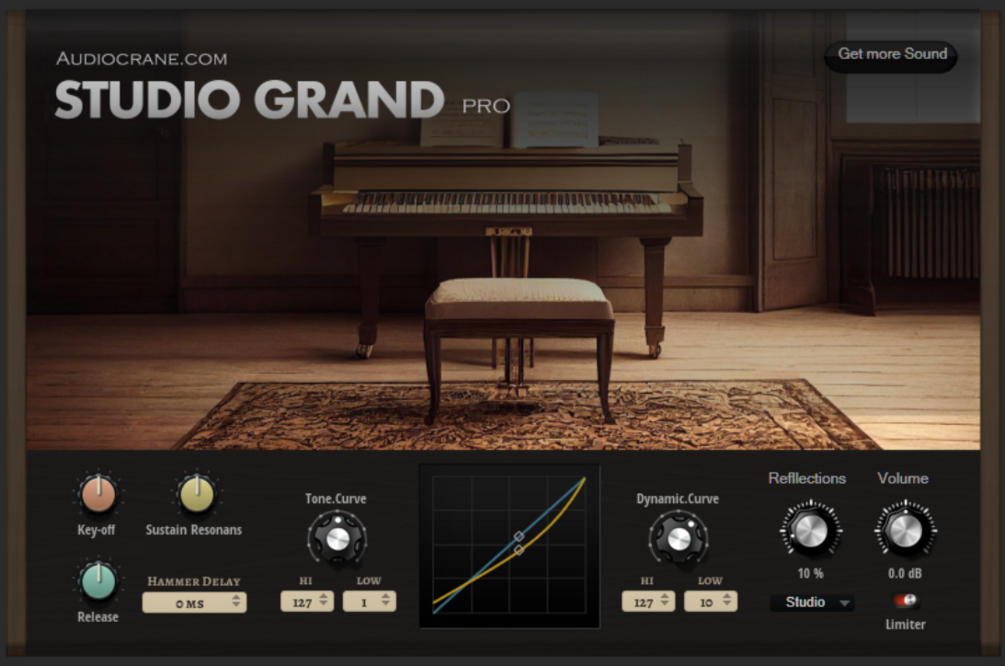Click the Dynamic Curve HI stepper arrows
The width and height of the screenshot is (1005, 666).
[x=665, y=601]
